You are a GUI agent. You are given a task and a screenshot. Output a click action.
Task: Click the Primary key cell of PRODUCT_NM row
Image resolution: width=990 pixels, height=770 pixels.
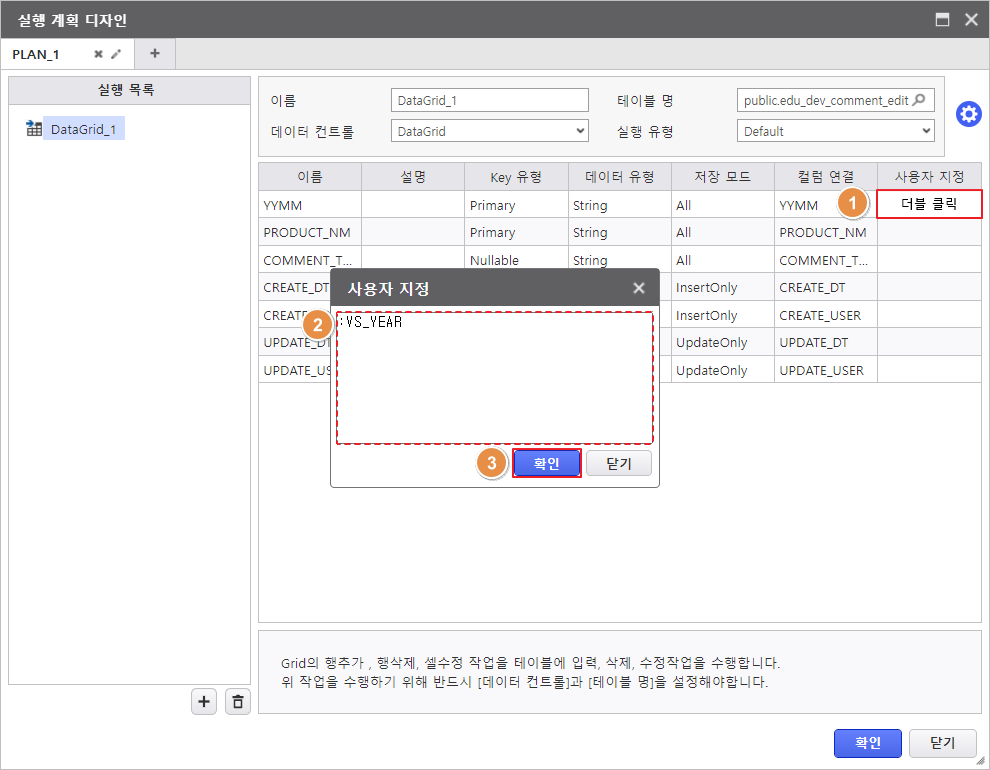coord(516,232)
